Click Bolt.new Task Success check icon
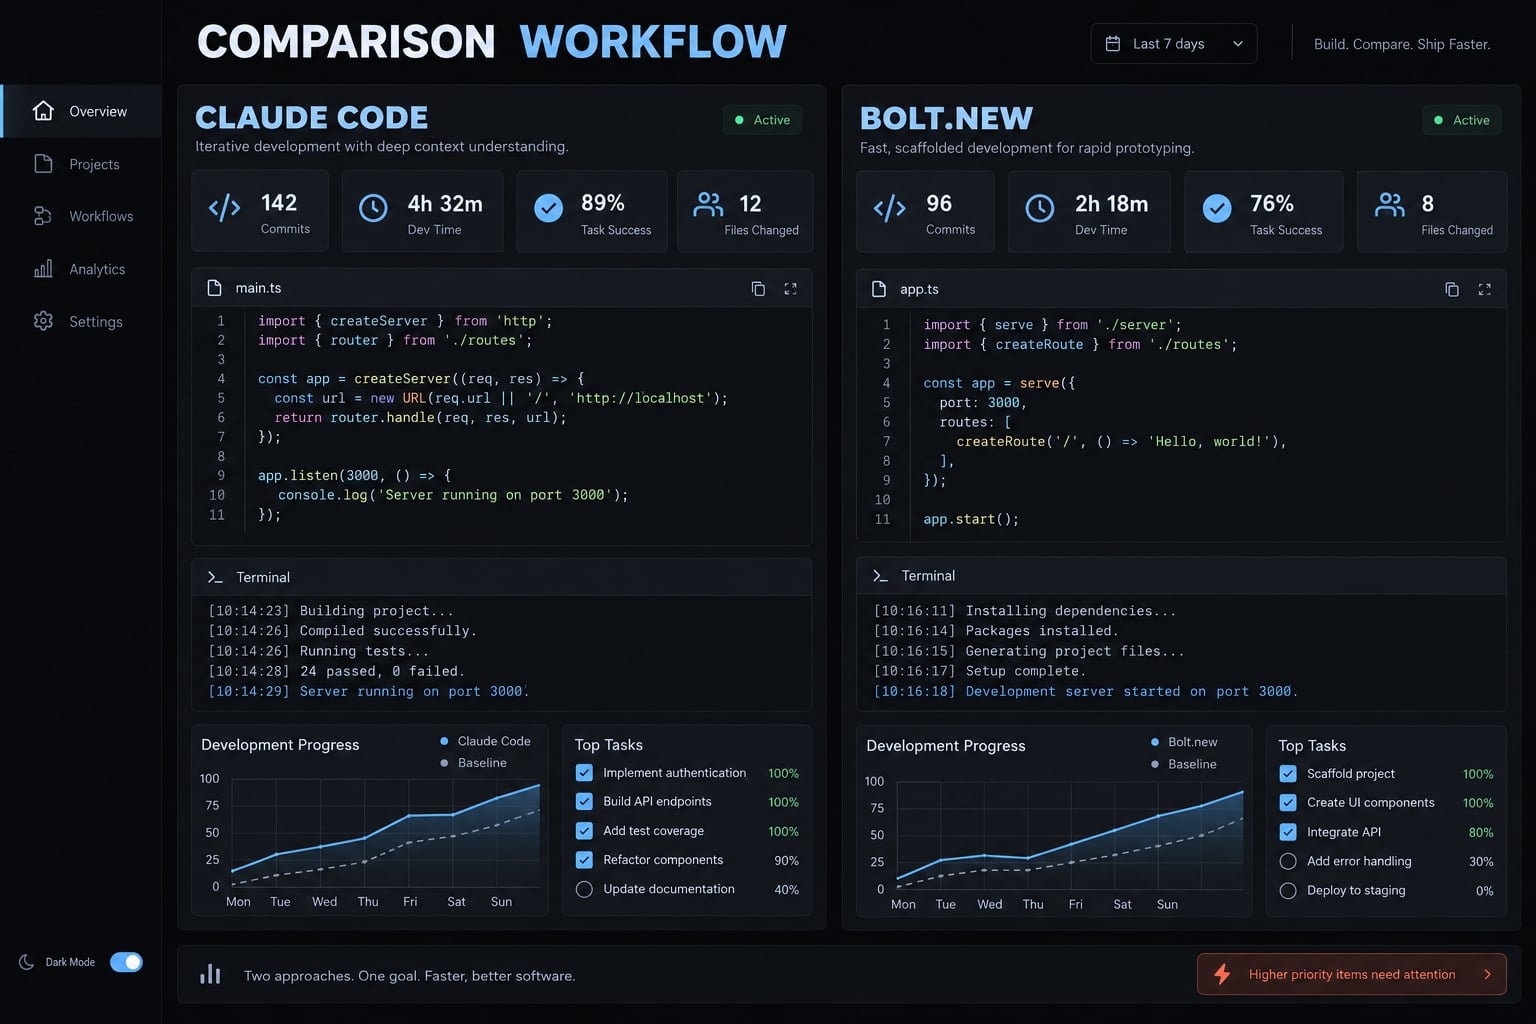Screen dimensions: 1536x1024 [x=1217, y=208]
